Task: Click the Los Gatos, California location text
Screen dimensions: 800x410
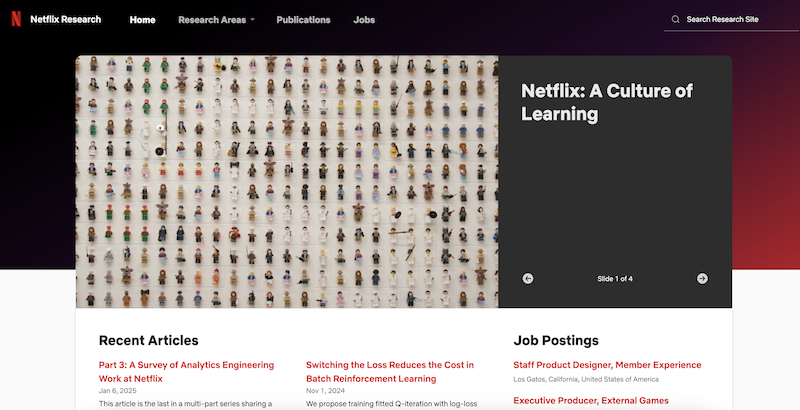Action: click(586, 379)
